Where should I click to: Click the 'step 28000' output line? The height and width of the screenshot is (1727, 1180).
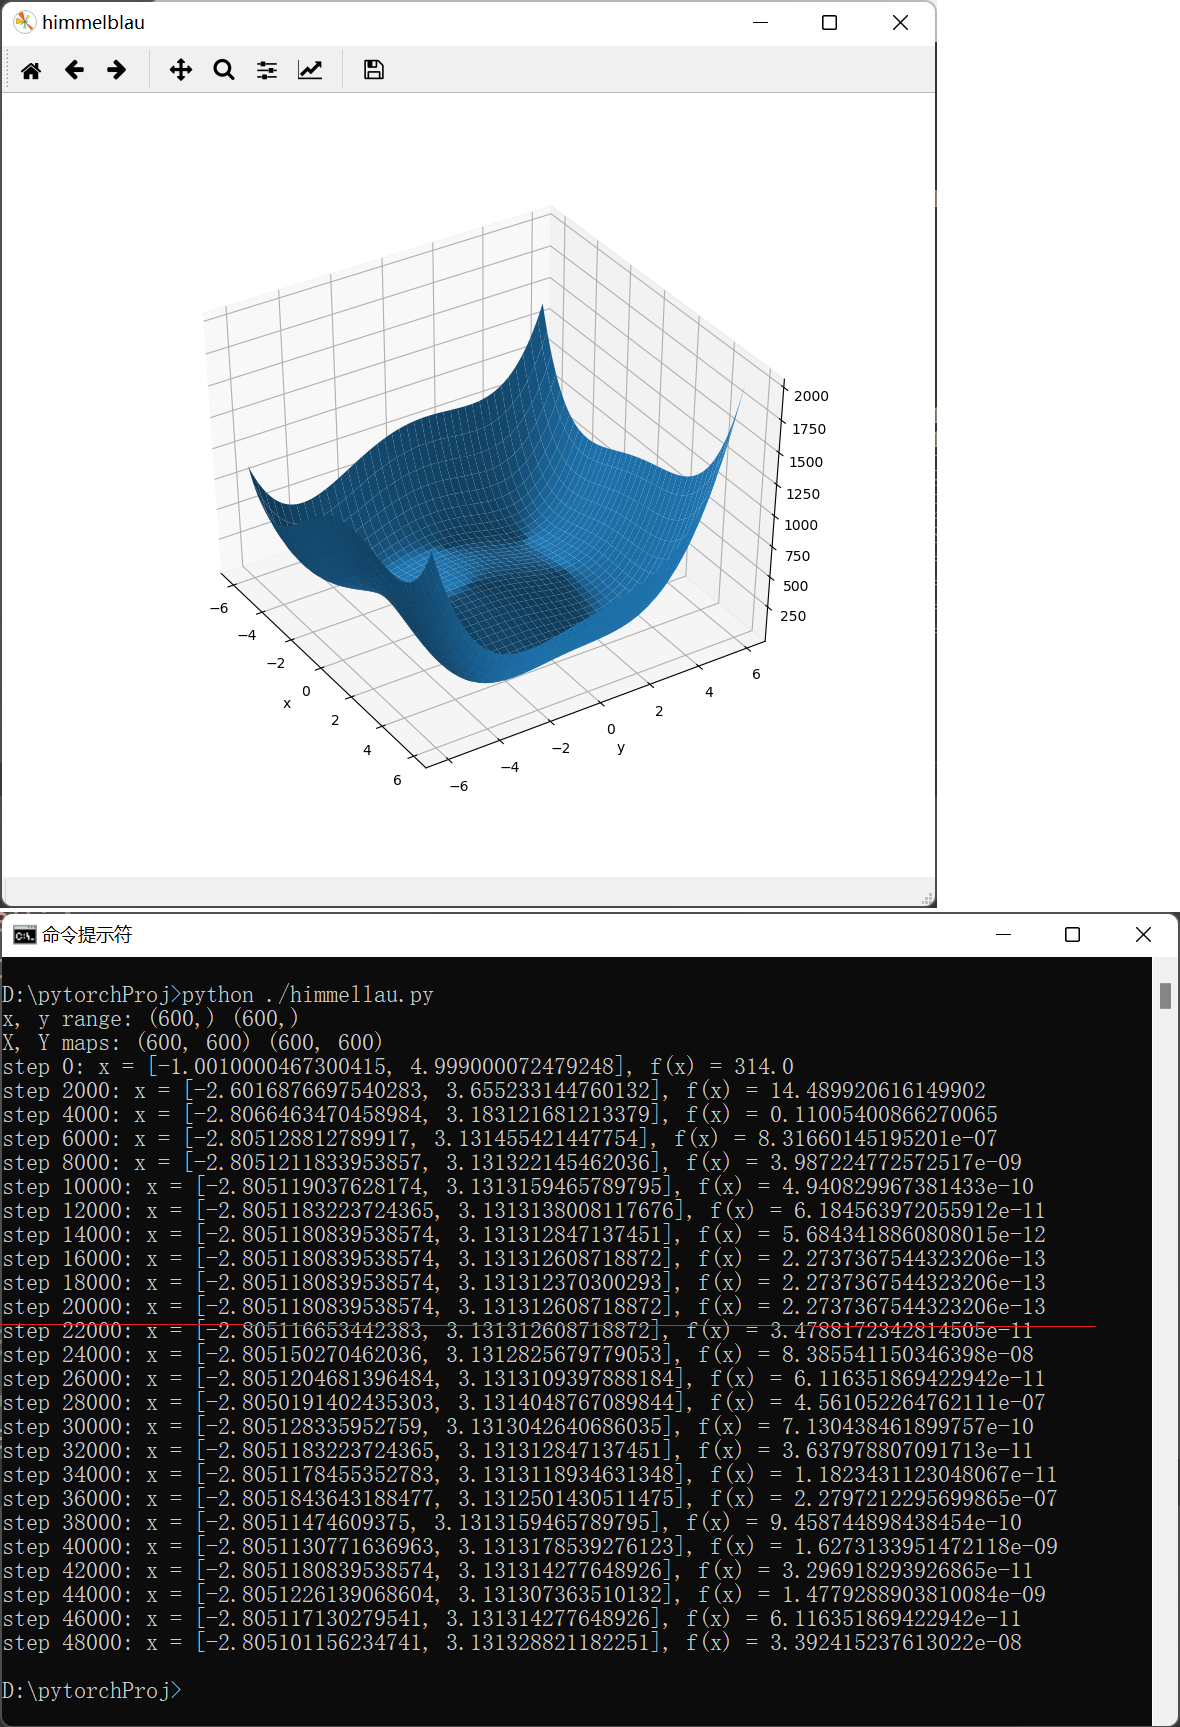point(524,1403)
